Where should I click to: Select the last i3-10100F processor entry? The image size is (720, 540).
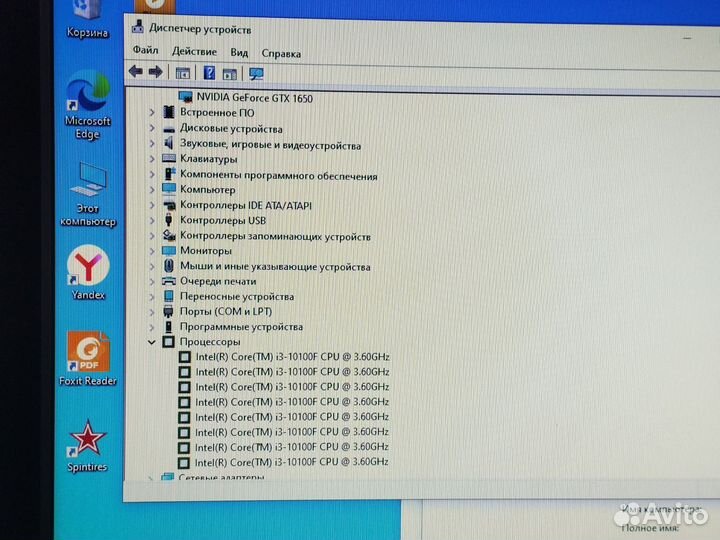[x=292, y=462]
